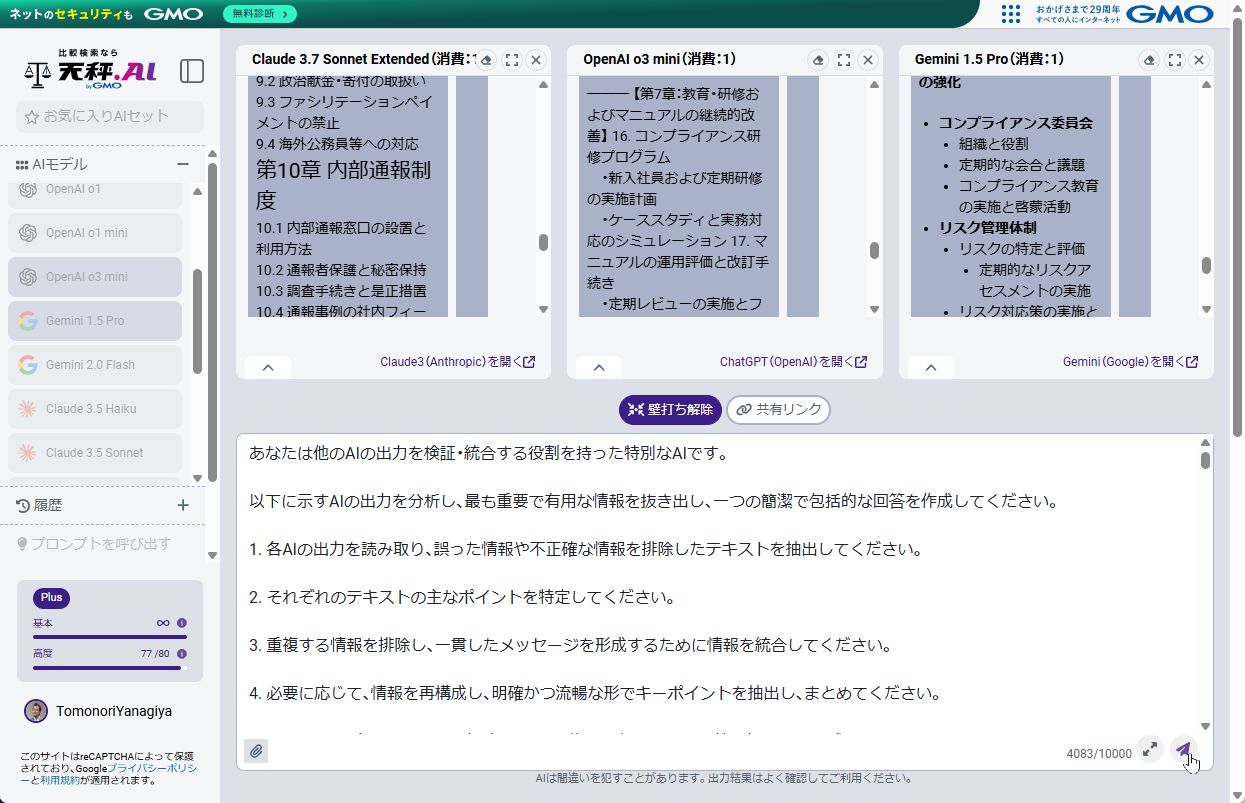Collapse the Gemini 1.5 Pro panel footer chevron
The image size is (1245, 803).
(x=931, y=367)
